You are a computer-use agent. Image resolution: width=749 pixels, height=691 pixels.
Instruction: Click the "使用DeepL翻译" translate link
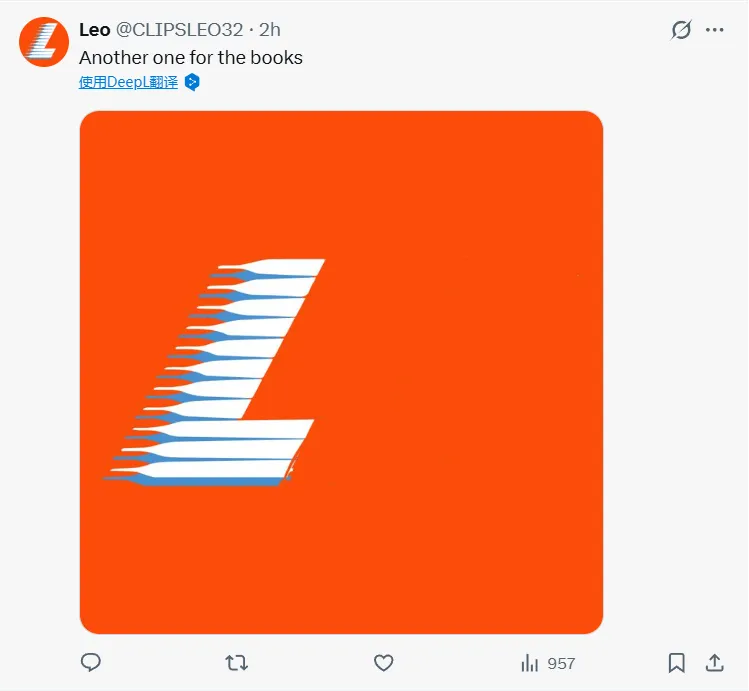click(x=128, y=82)
